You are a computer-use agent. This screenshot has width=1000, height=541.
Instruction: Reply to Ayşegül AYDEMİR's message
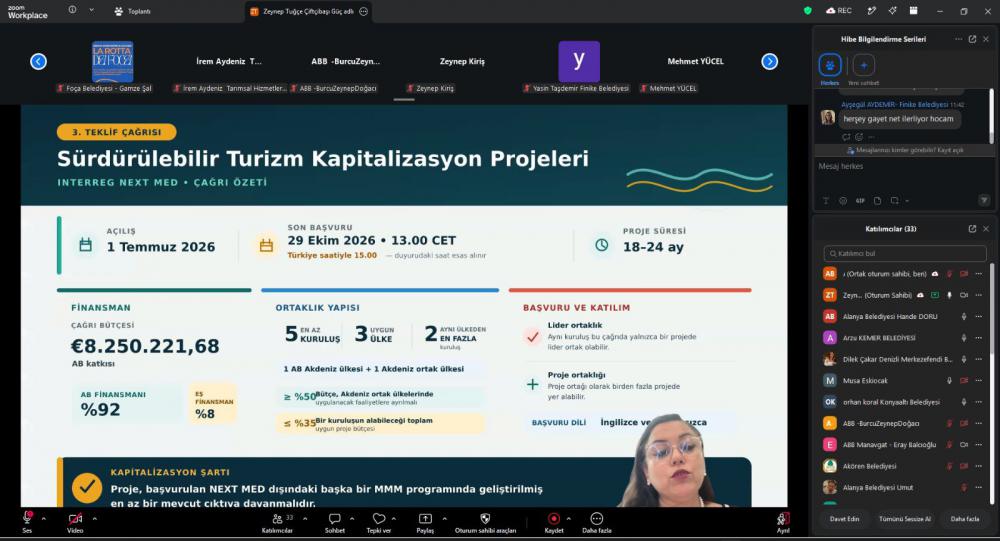[846, 137]
